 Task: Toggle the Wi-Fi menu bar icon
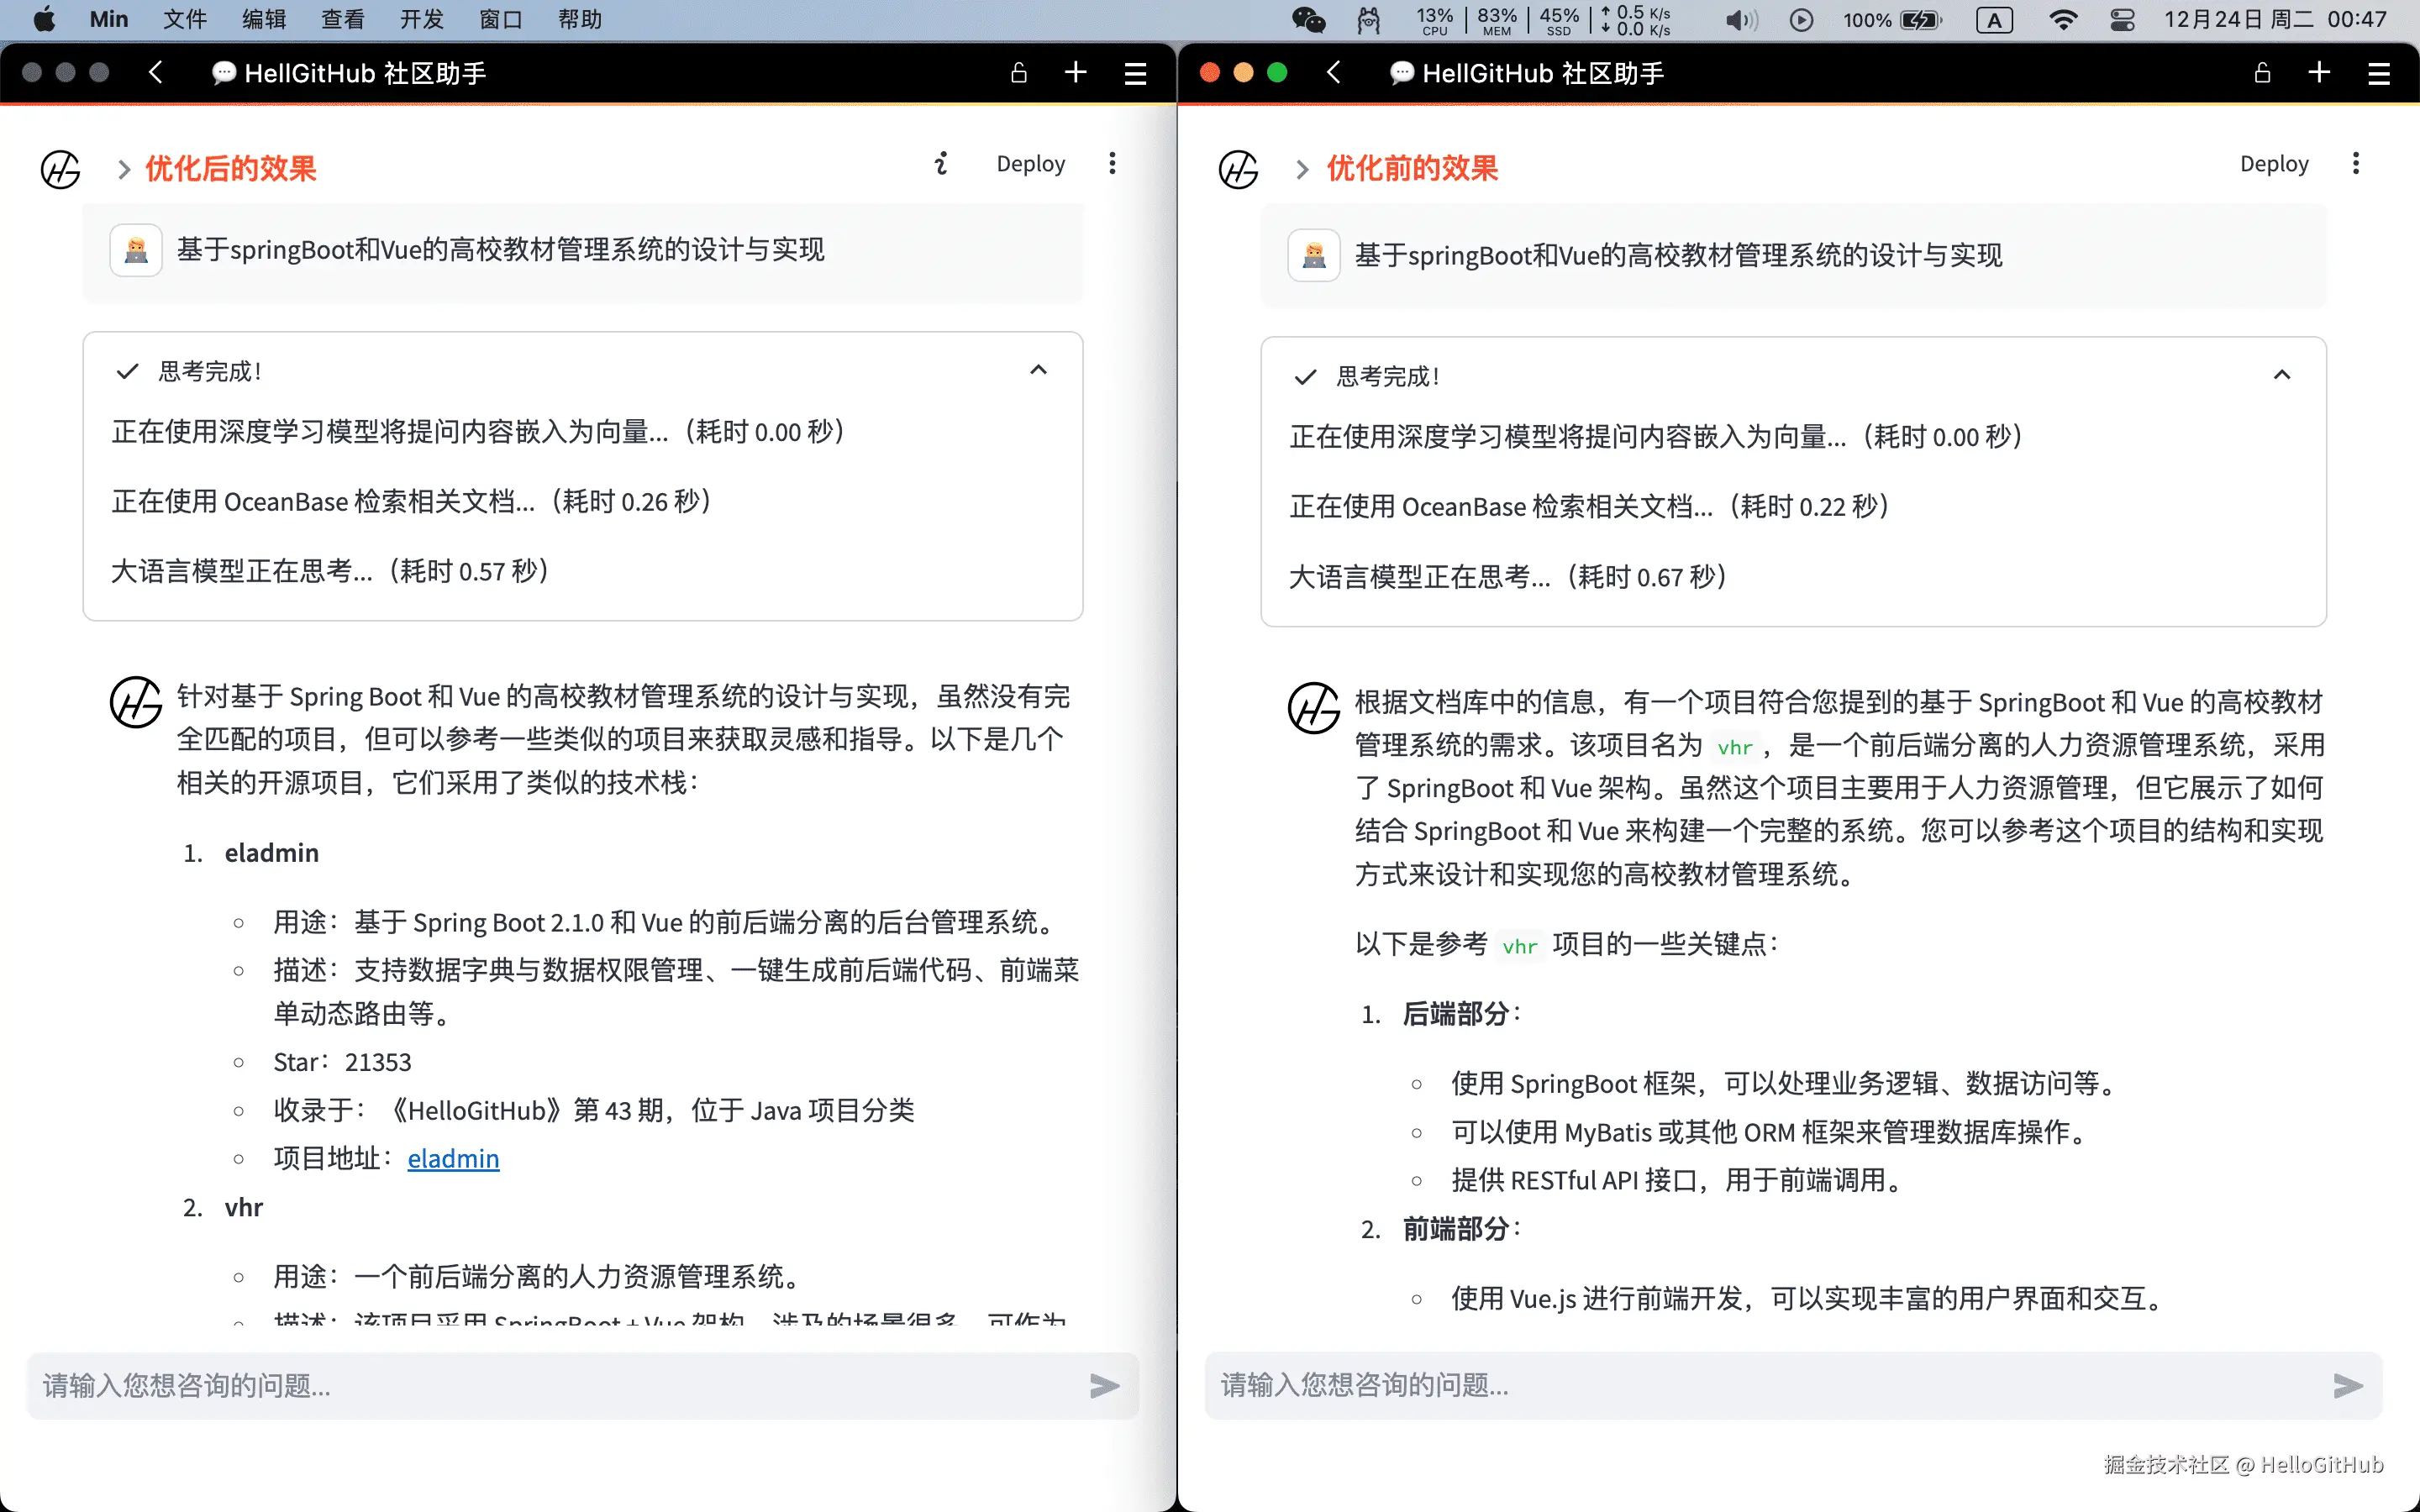point(2062,20)
